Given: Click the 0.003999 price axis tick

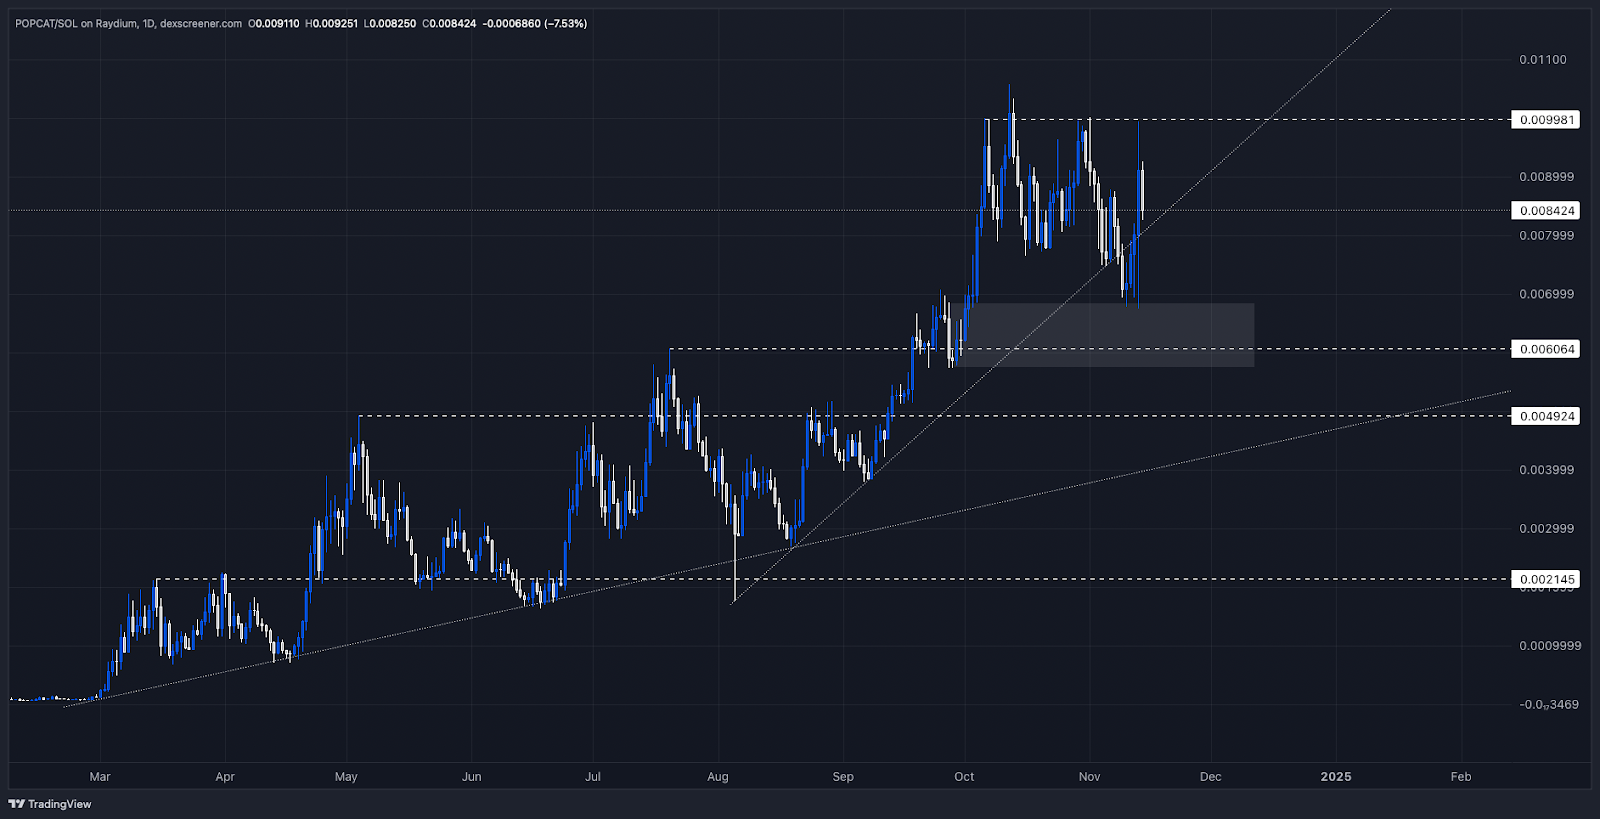Looking at the screenshot, I should tap(1546, 470).
